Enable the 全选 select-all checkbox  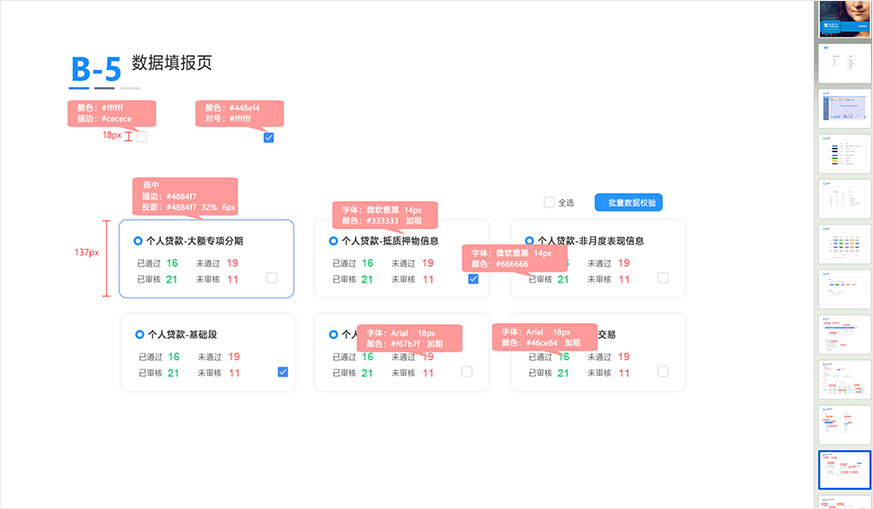(549, 203)
